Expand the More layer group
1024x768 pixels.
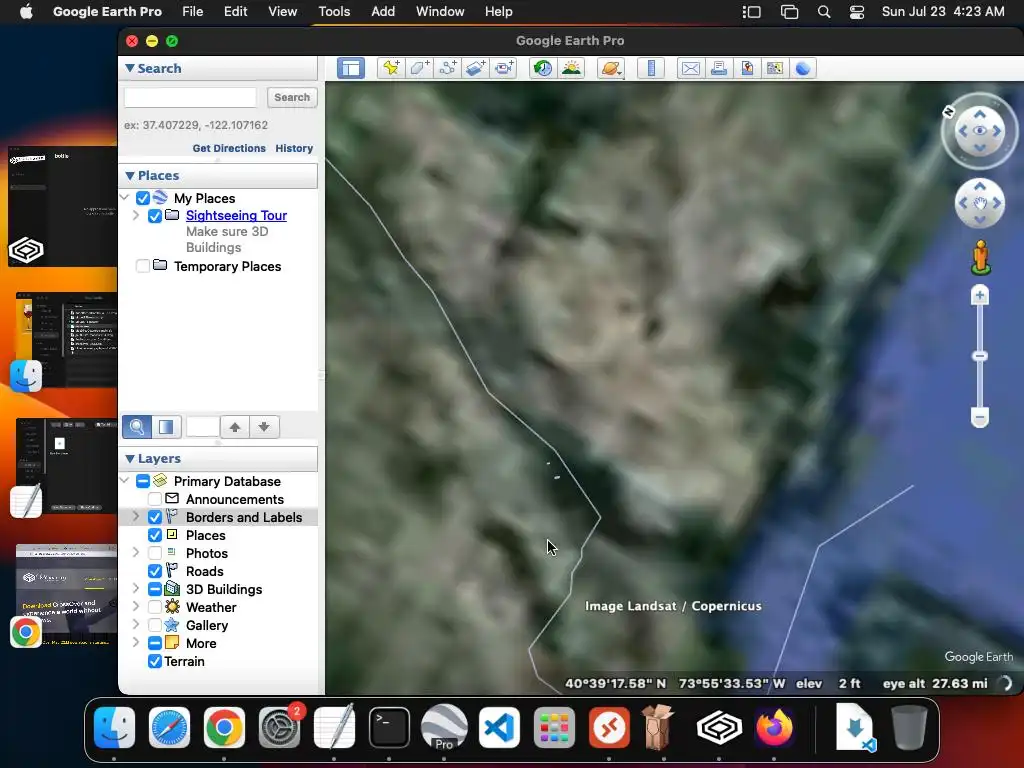pyautogui.click(x=136, y=643)
